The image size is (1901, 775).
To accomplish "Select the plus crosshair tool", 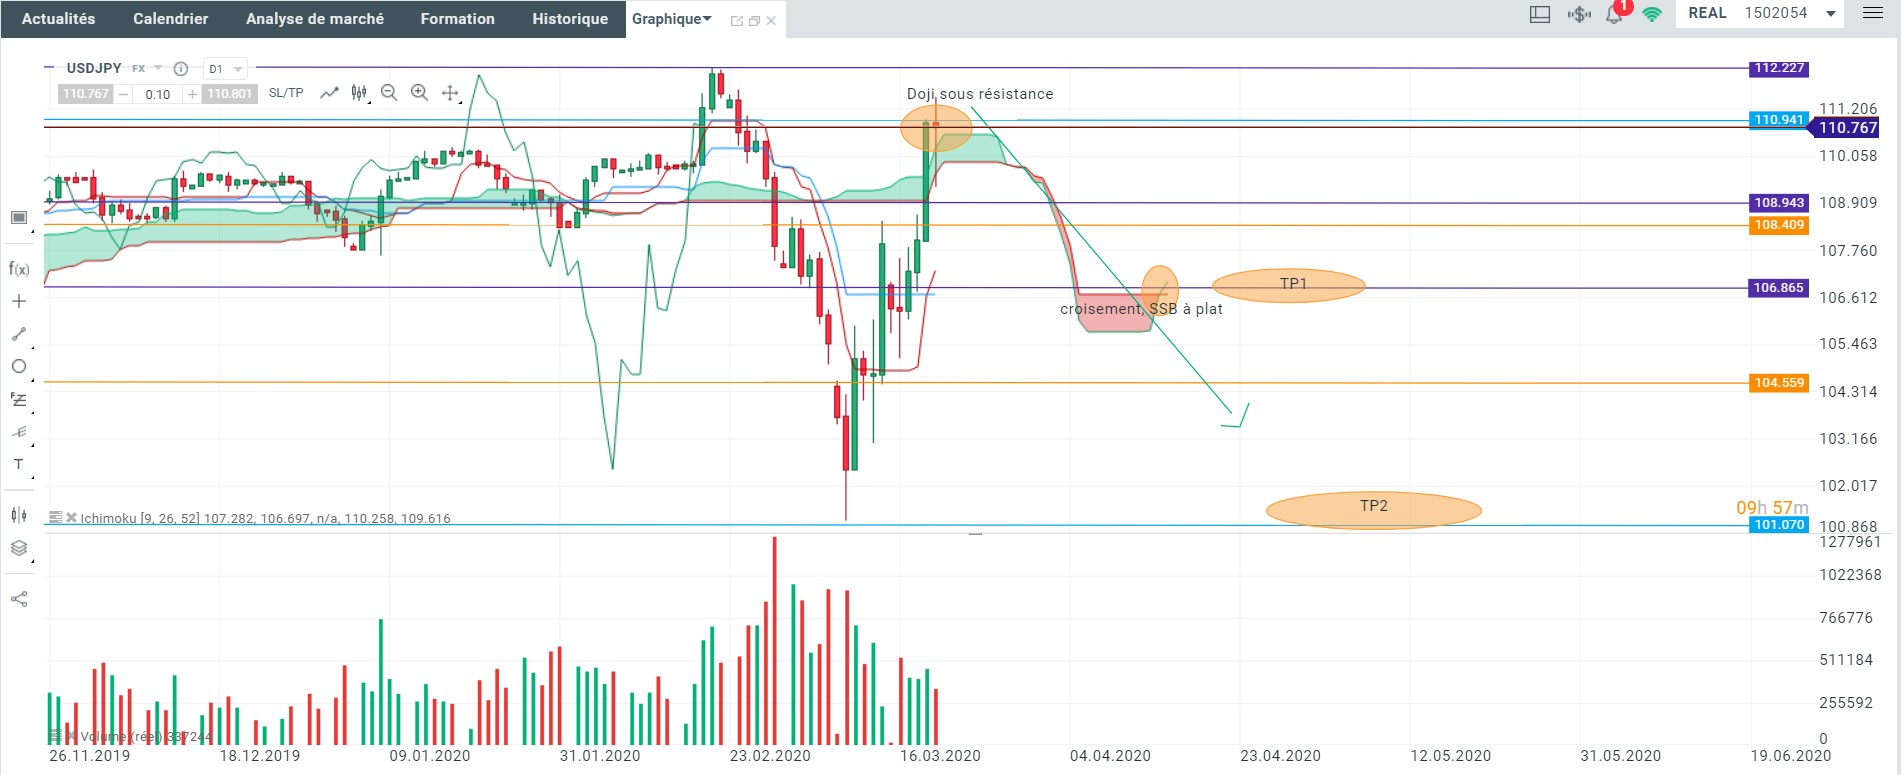I will coord(19,301).
